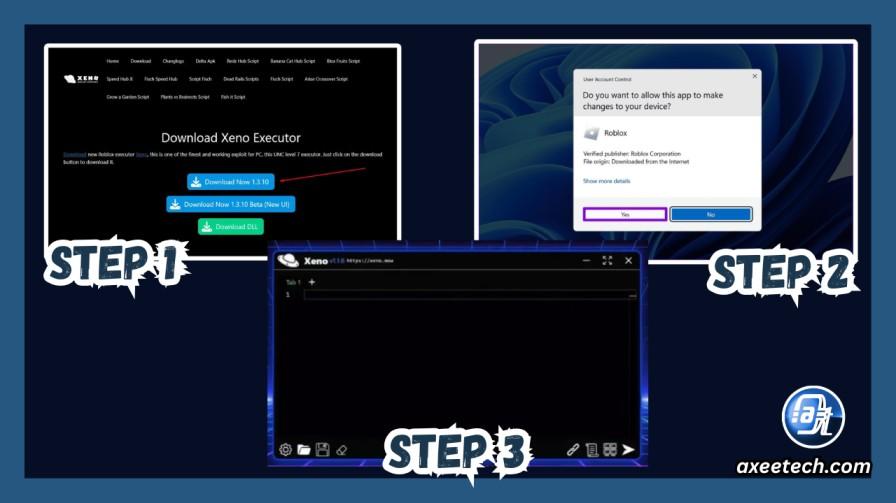The image size is (896, 503).
Task: Open Banana Cat Hub Script menu item
Action: [x=293, y=61]
